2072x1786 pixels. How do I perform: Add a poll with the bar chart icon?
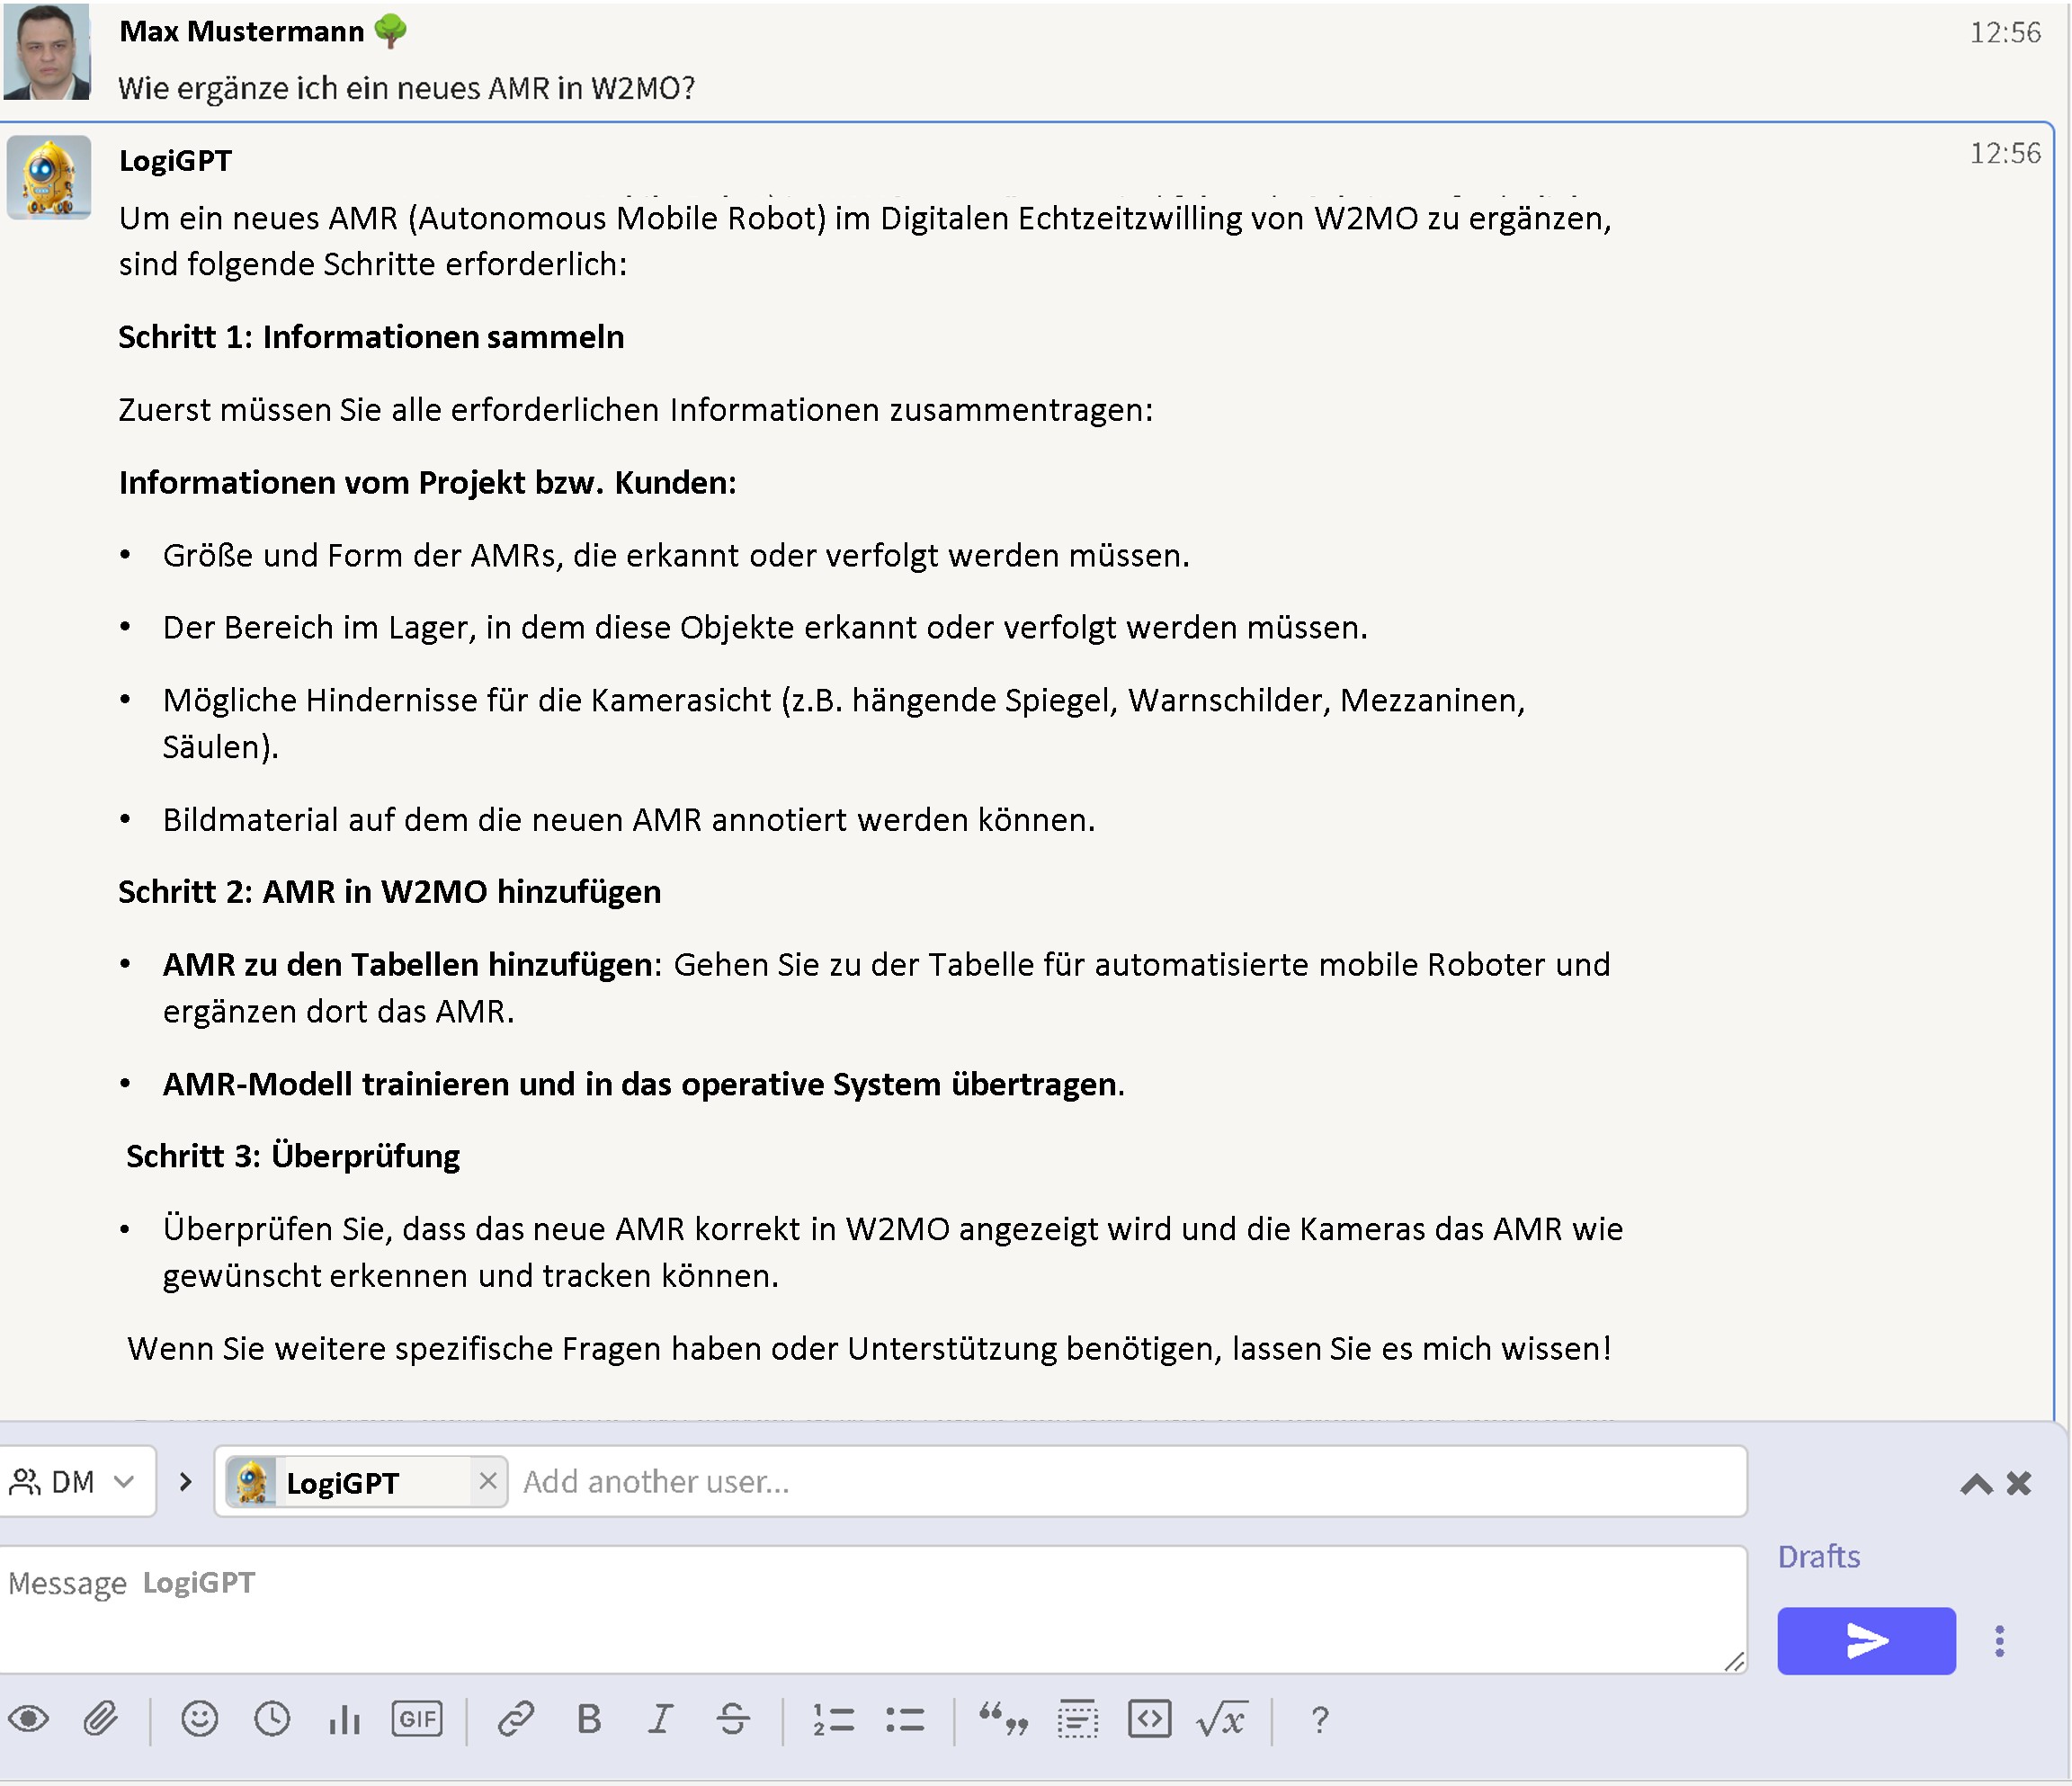click(344, 1719)
